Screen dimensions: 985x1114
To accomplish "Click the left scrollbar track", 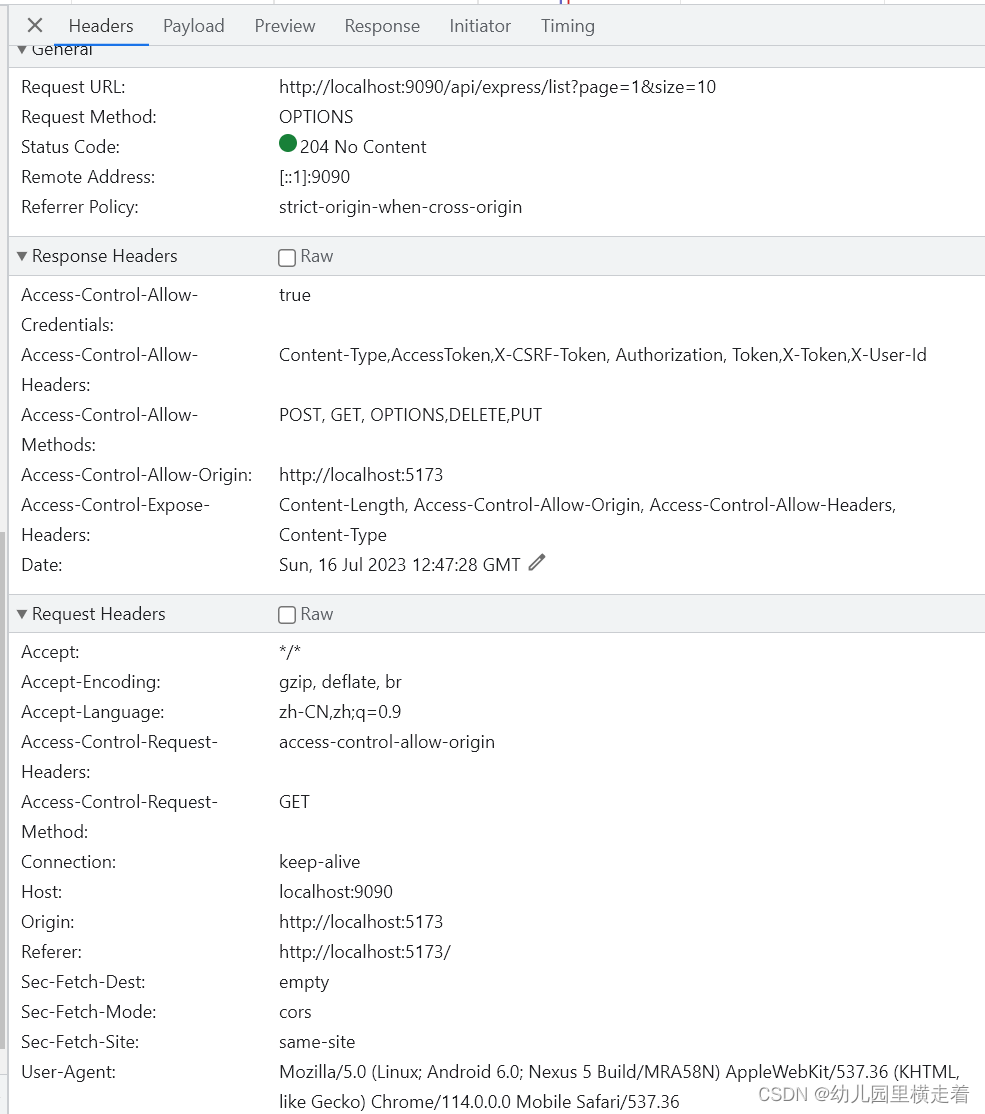I will [5, 560].
